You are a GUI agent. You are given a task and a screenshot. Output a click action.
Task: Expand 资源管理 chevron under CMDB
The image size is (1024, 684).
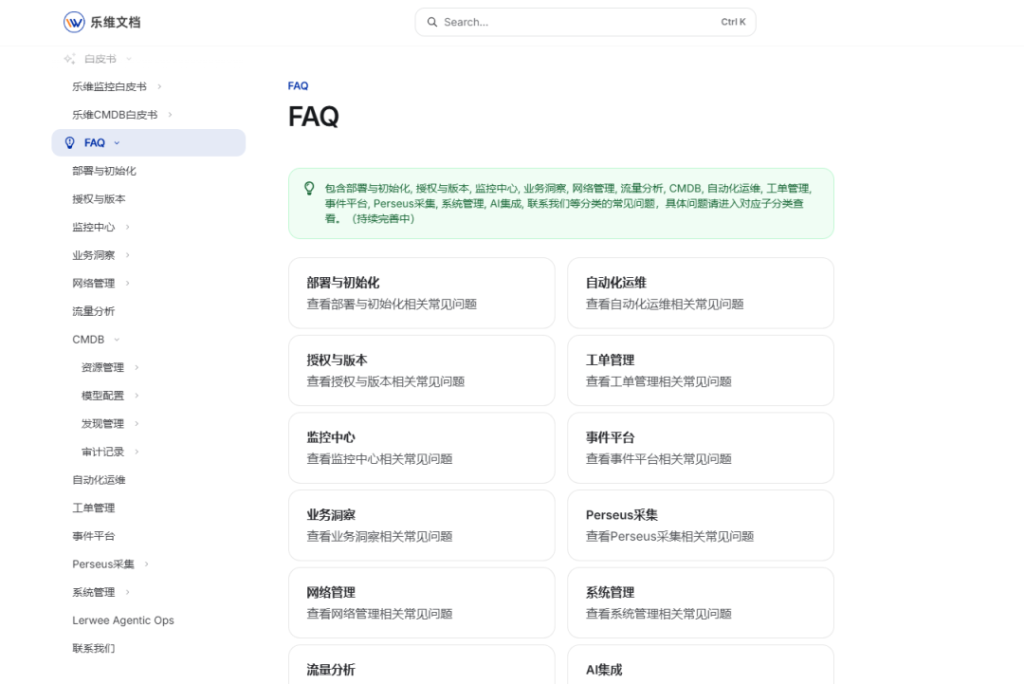136,367
